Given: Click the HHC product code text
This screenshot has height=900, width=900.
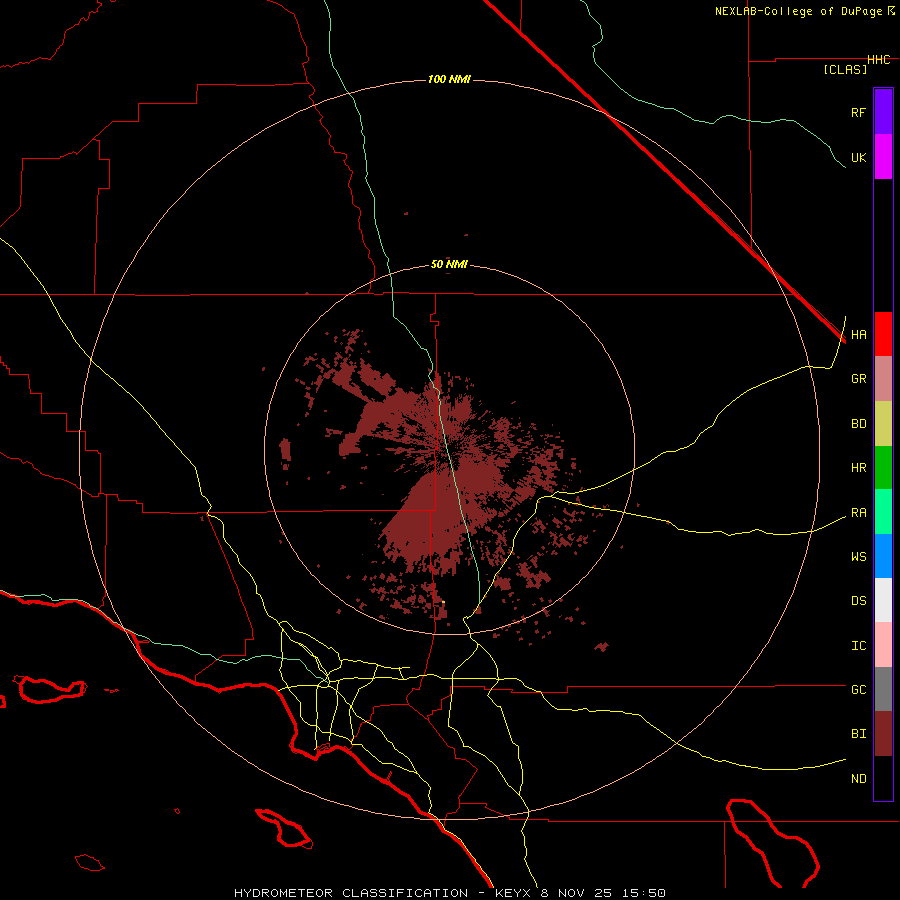Looking at the screenshot, I should tap(879, 60).
